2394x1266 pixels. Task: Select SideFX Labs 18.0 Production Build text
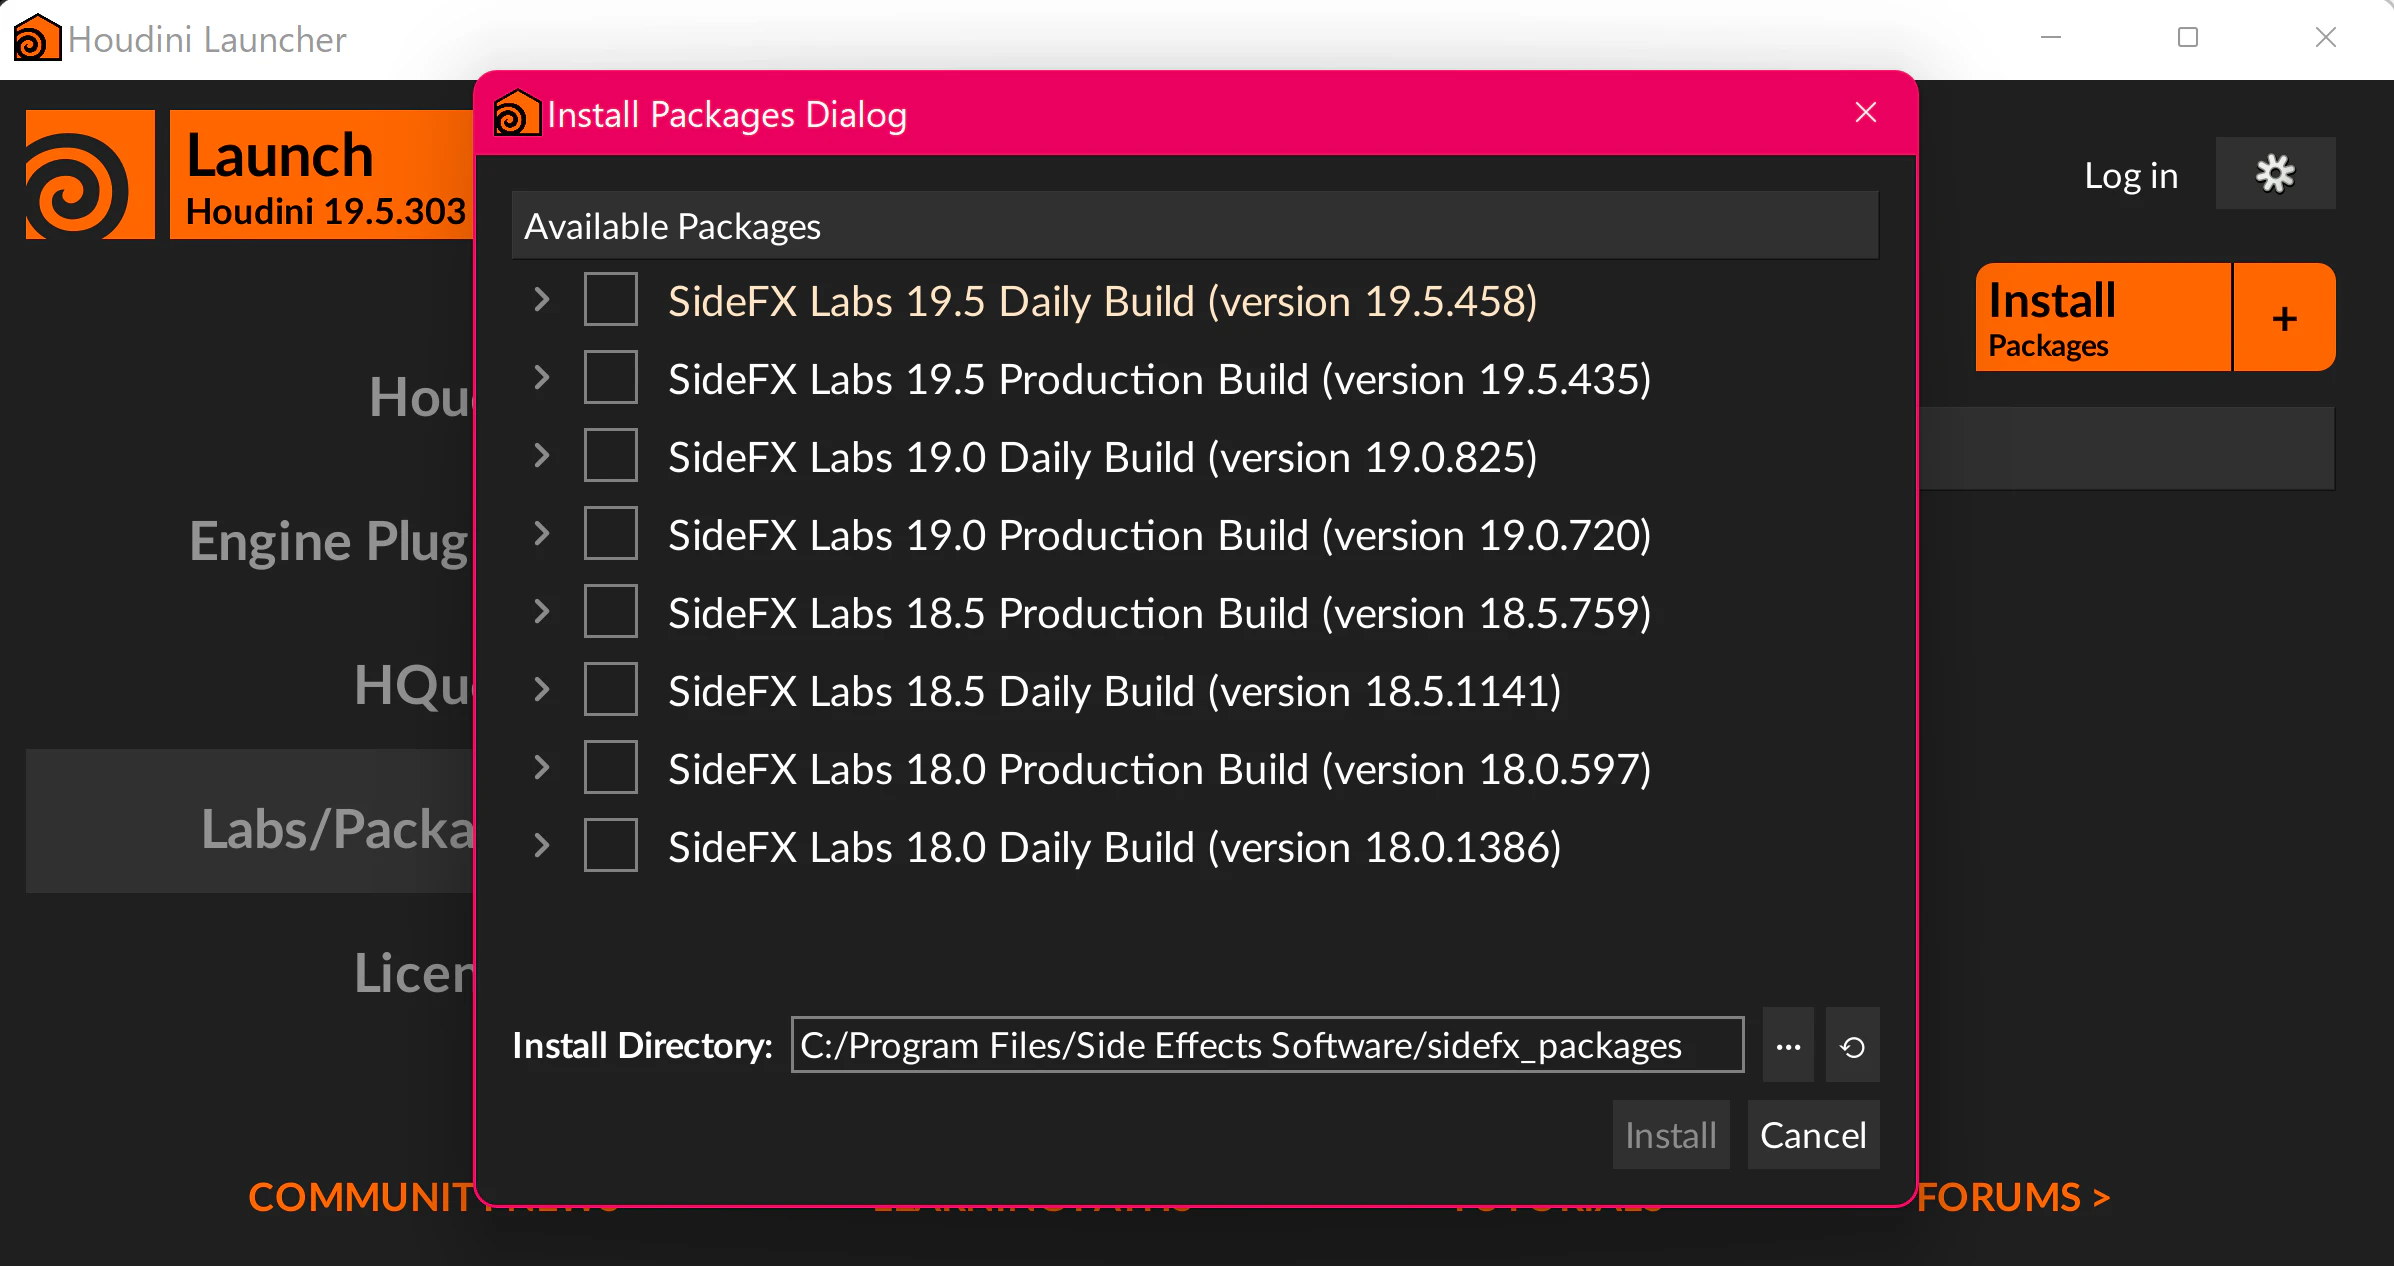pyautogui.click(x=1159, y=769)
